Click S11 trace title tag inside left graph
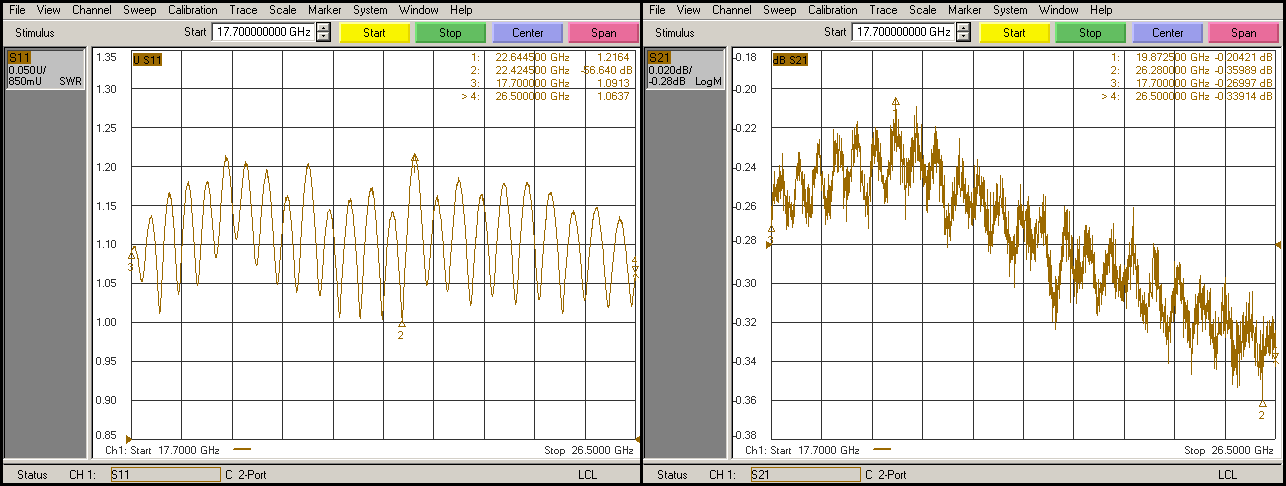This screenshot has width=1286, height=486. (x=147, y=60)
